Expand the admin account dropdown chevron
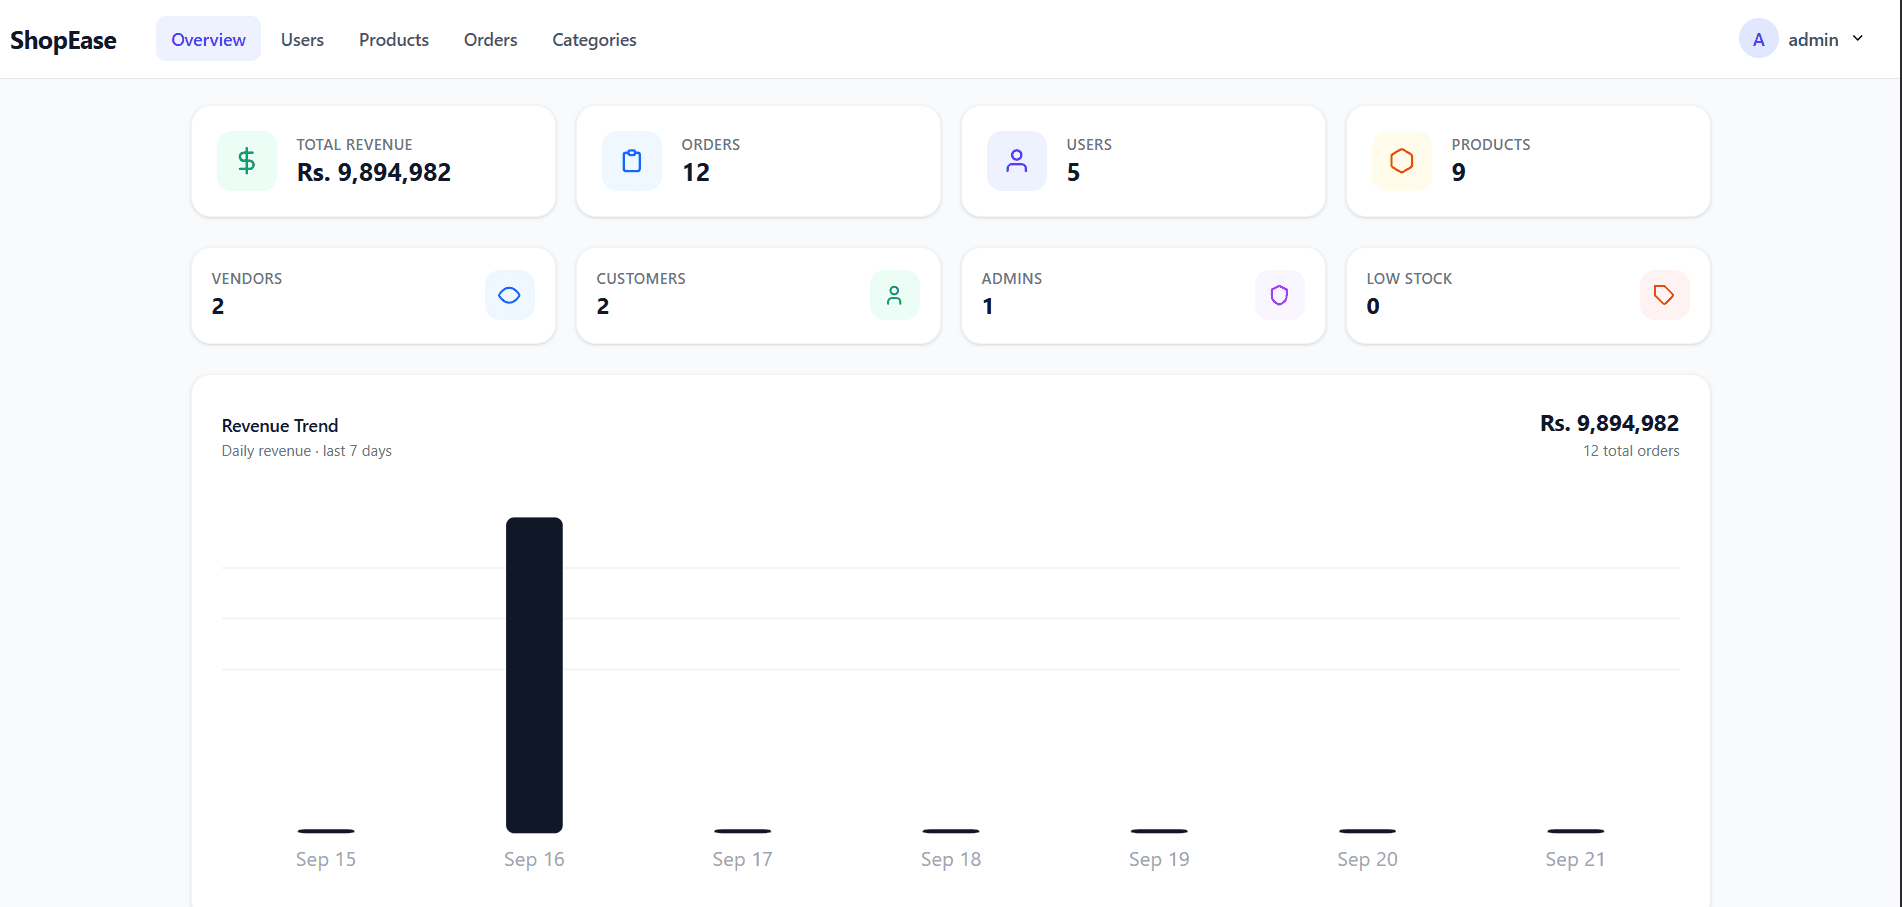This screenshot has width=1902, height=907. tap(1858, 39)
